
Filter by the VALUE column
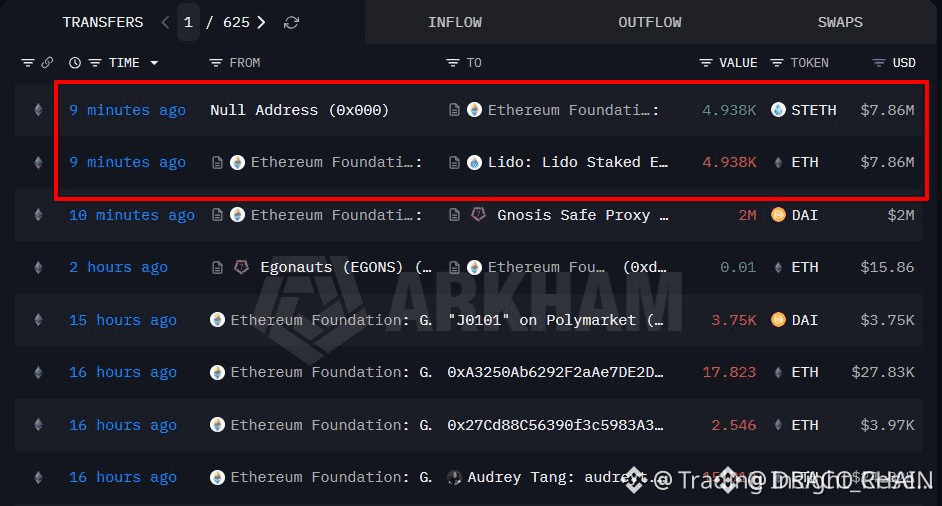[x=706, y=62]
